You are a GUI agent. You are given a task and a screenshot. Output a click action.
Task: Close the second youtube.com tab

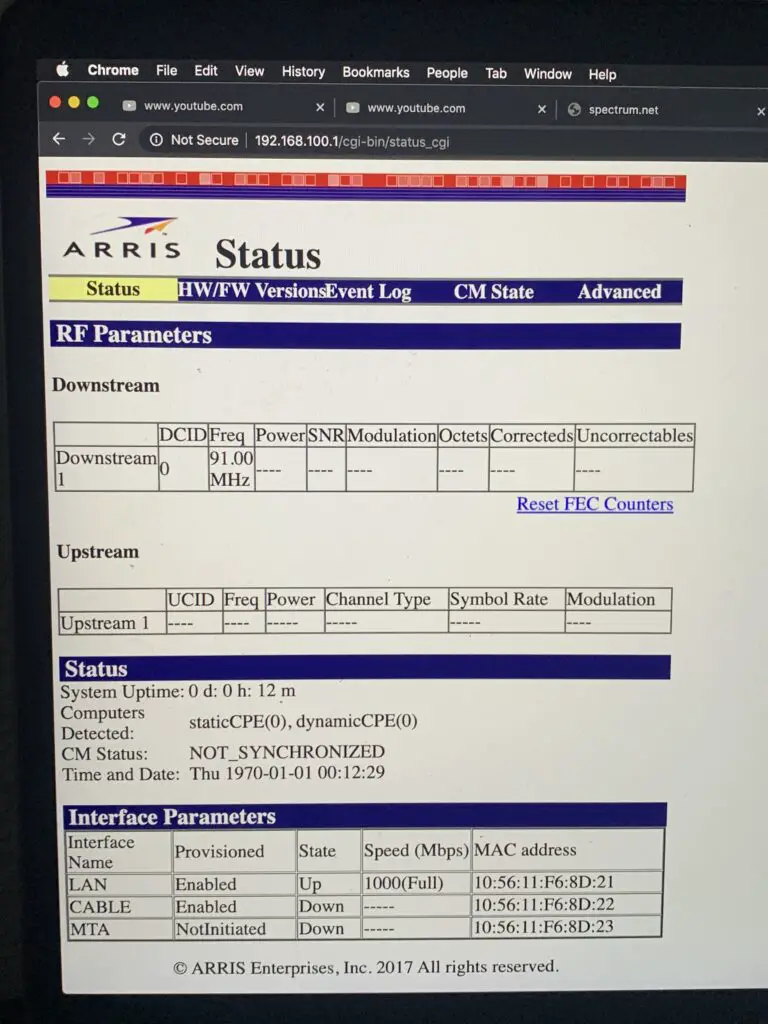pos(542,109)
